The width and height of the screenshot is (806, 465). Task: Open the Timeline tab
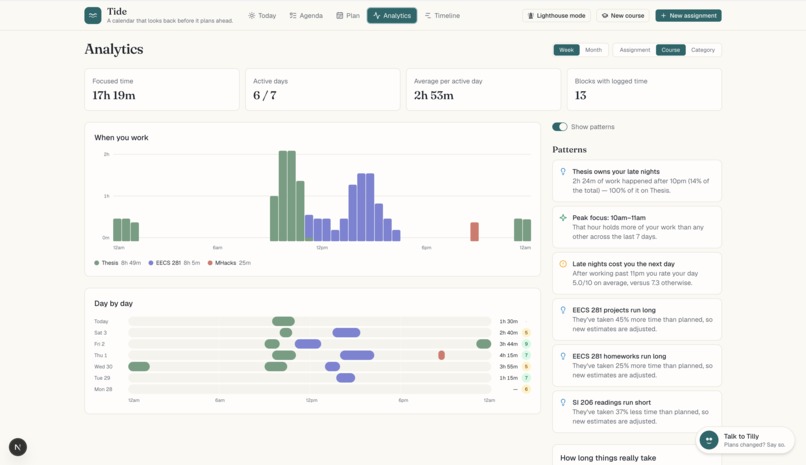(443, 15)
